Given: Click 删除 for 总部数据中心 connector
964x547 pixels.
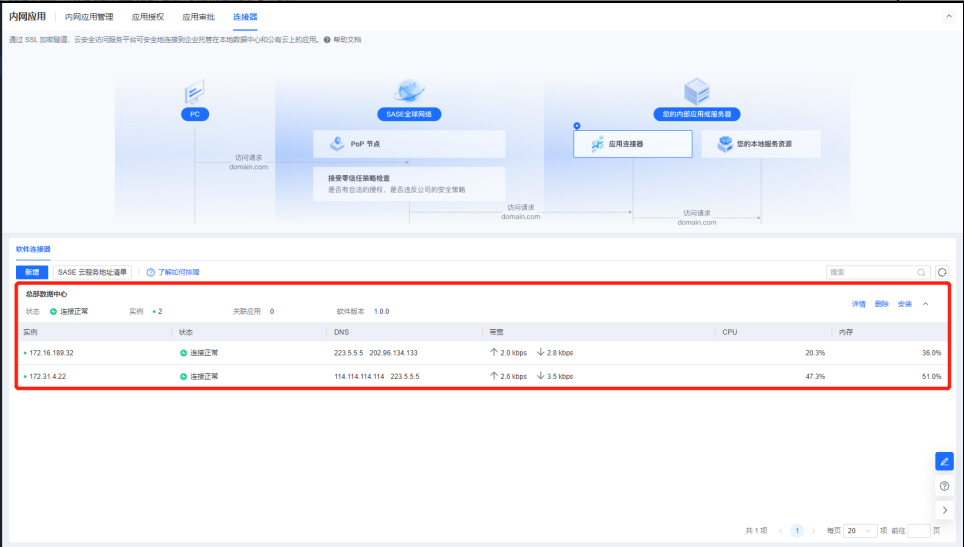Looking at the screenshot, I should coord(881,304).
